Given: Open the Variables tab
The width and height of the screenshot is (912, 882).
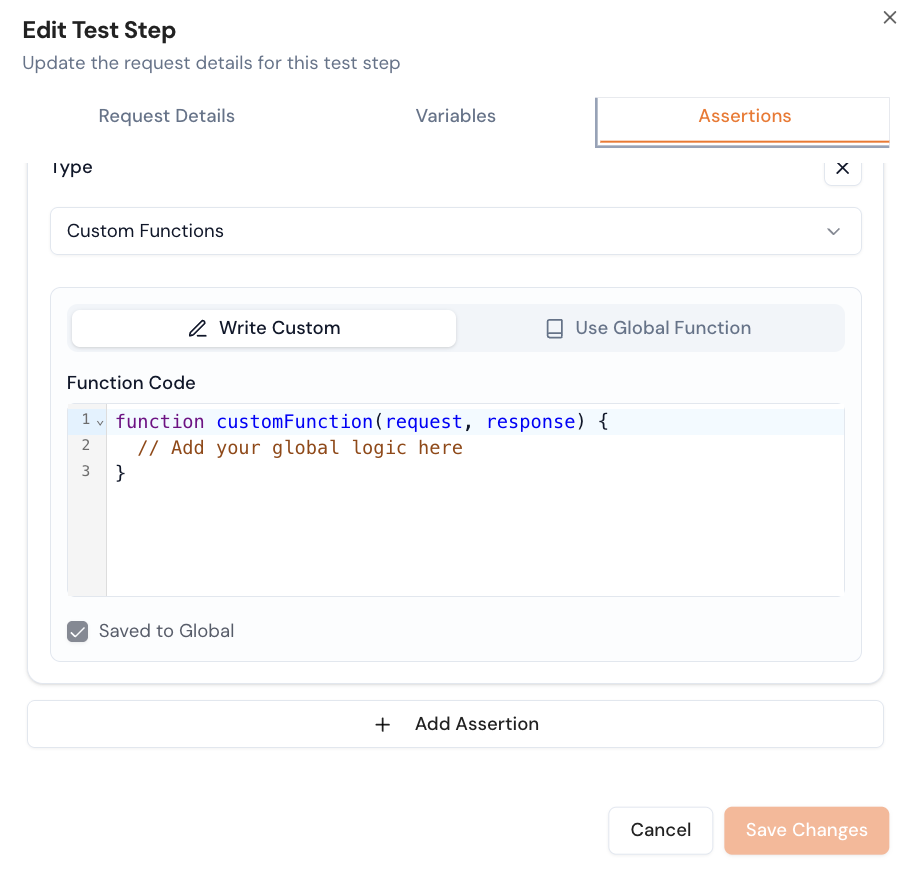Looking at the screenshot, I should click(455, 116).
